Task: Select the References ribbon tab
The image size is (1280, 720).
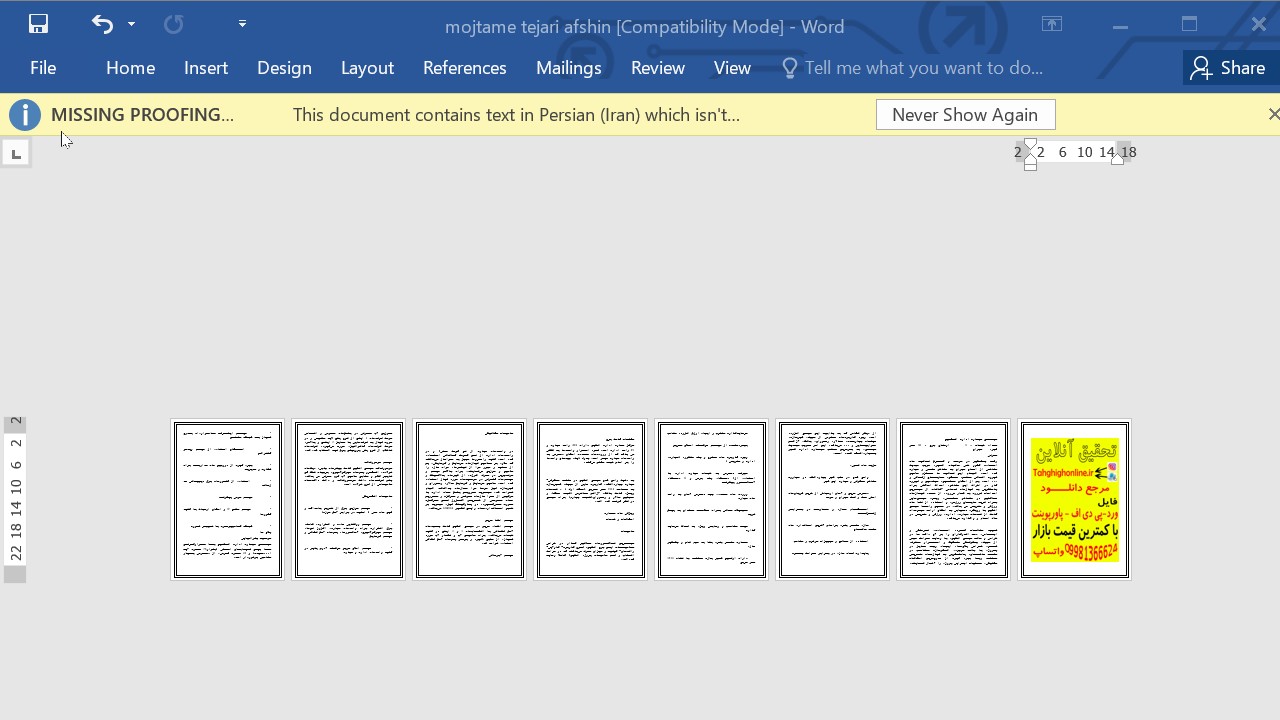Action: click(464, 68)
